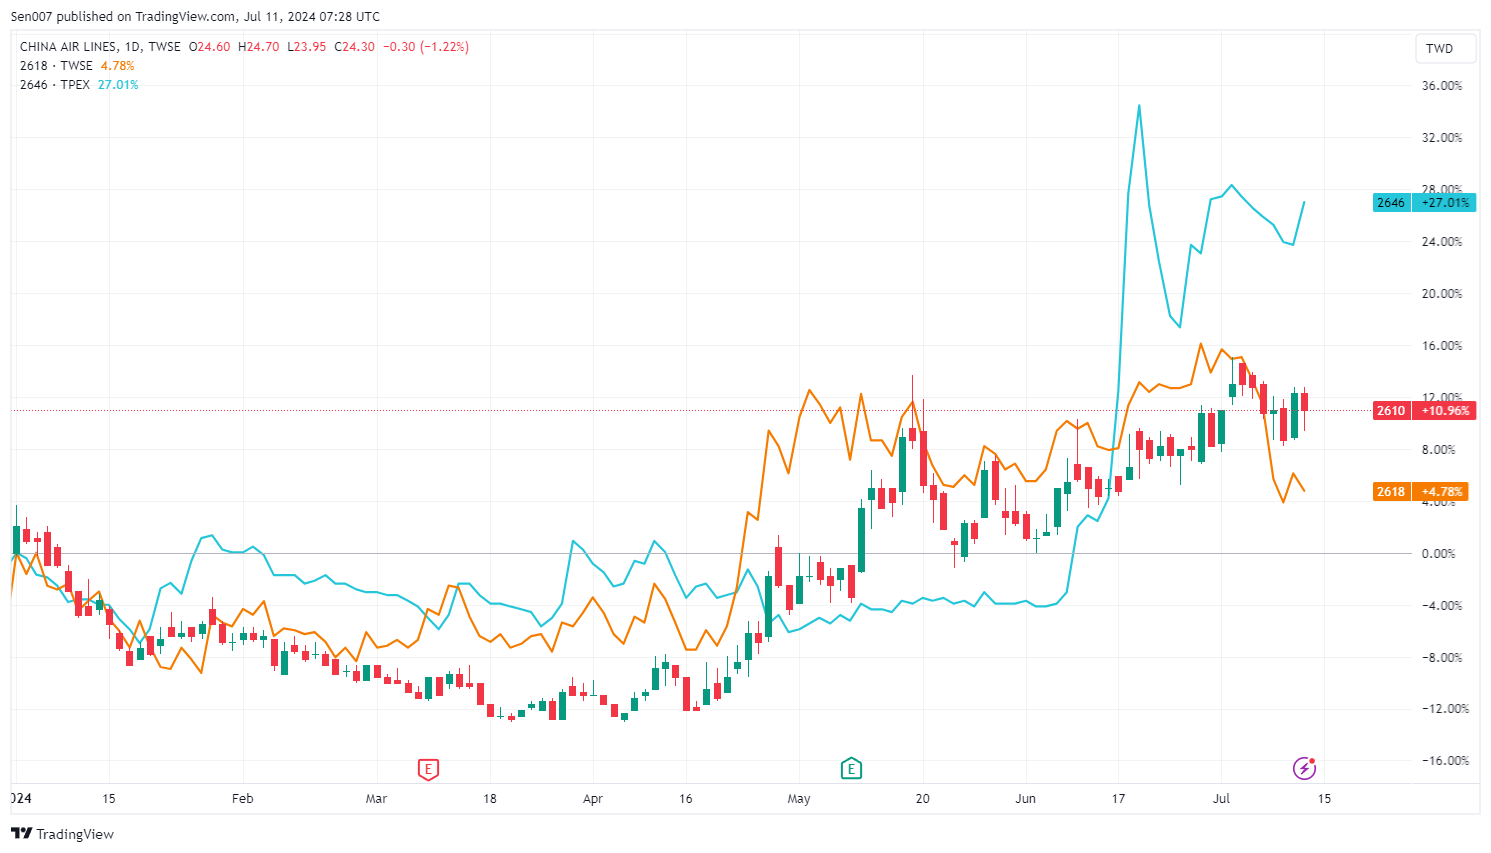
Task: Click the -16.00% axis label
Action: coord(1444,761)
